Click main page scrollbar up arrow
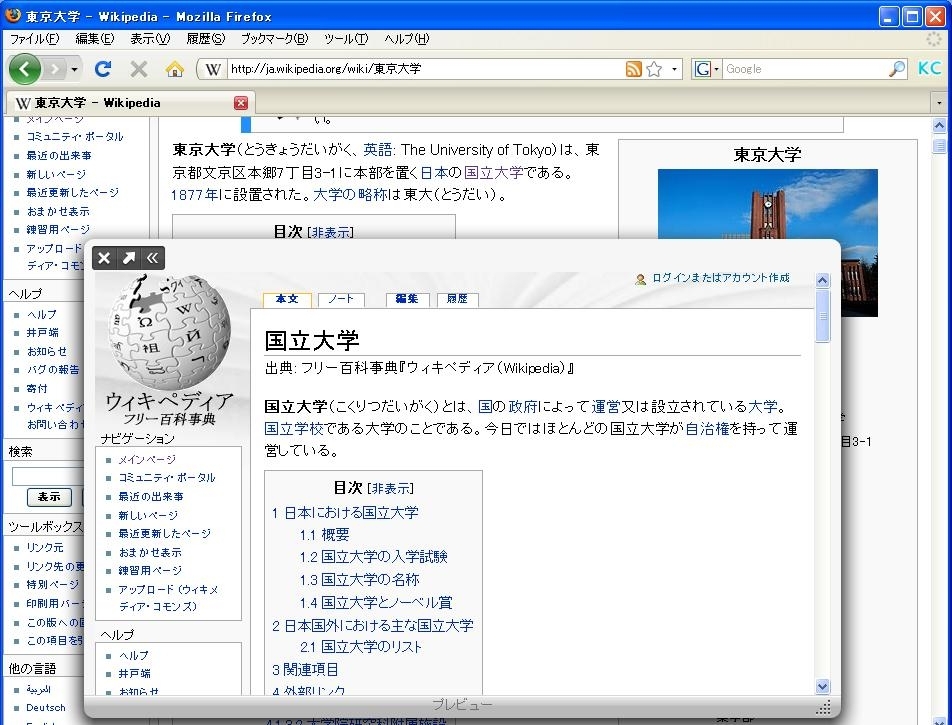Viewport: 952px width, 725px height. click(939, 126)
